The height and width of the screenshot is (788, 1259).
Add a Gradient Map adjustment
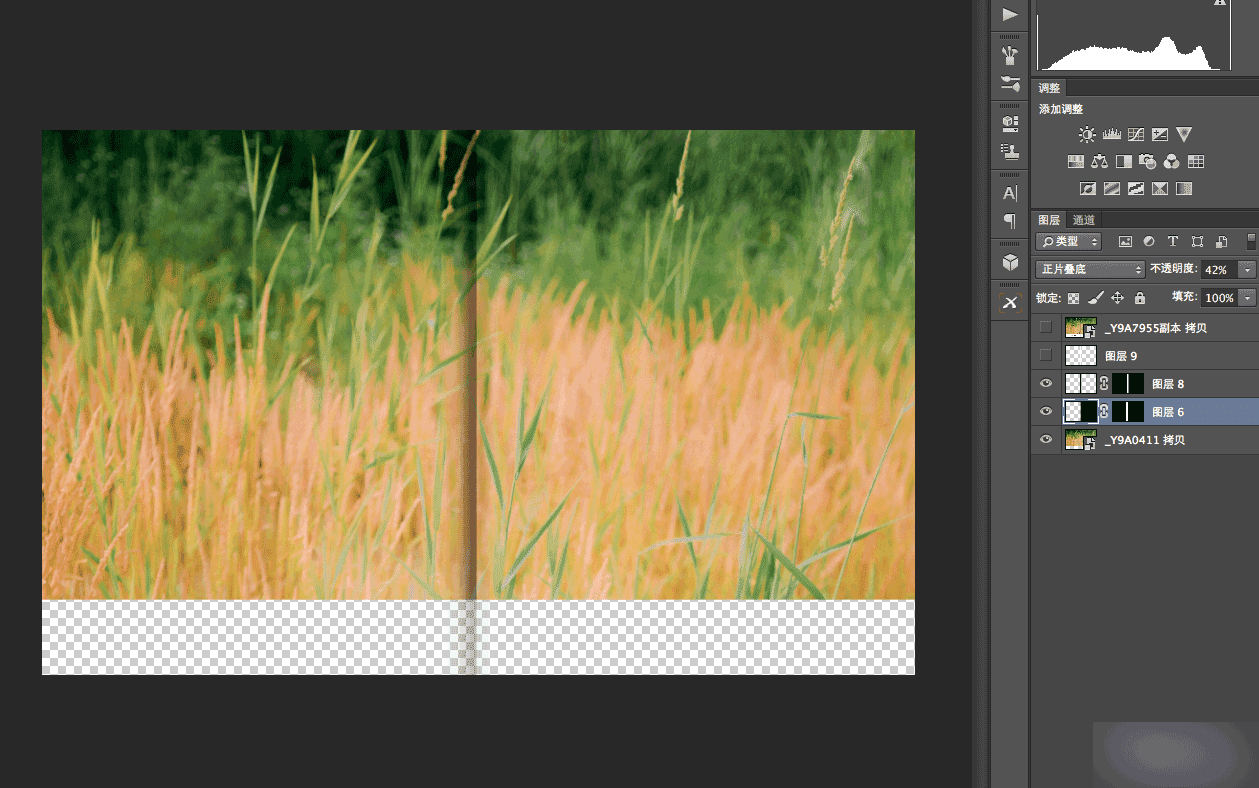coord(1184,188)
